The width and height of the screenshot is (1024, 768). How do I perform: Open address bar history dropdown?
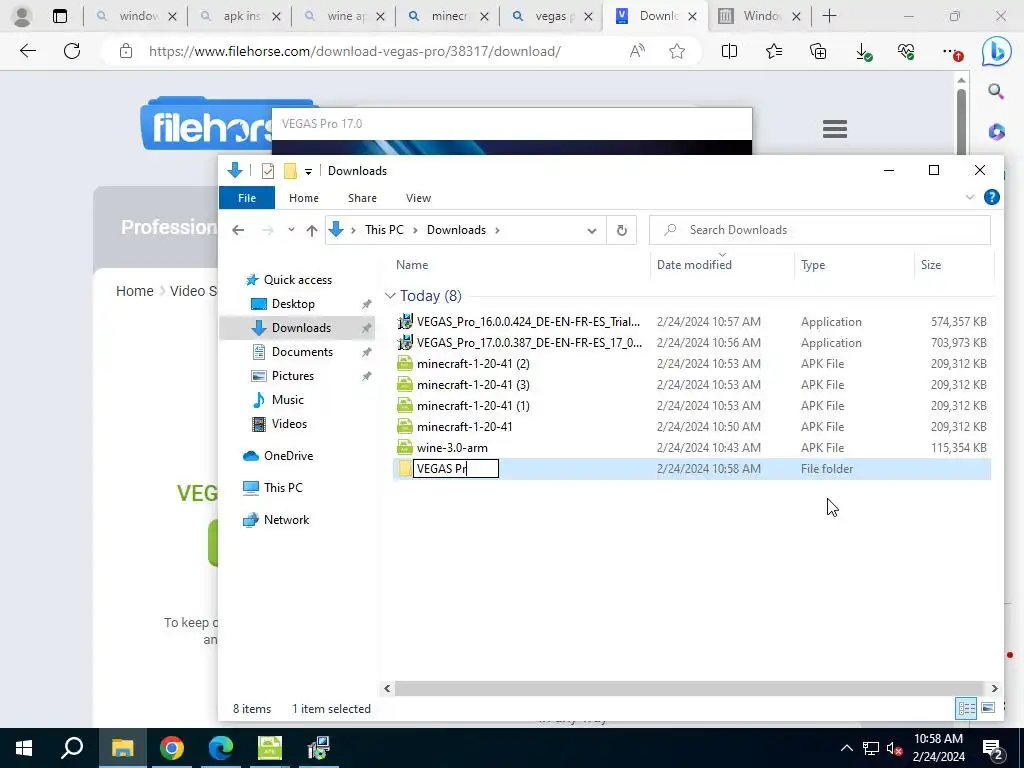pyautogui.click(x=592, y=231)
